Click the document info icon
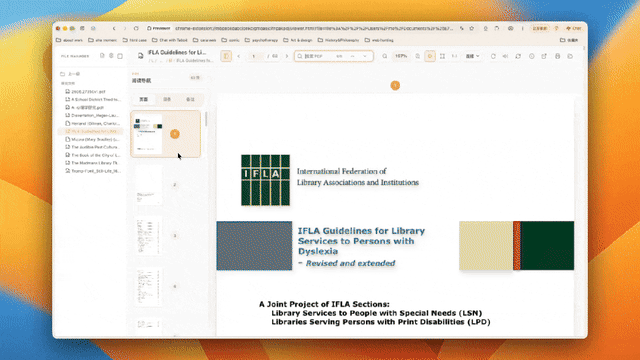The image size is (640, 360). pos(531,56)
